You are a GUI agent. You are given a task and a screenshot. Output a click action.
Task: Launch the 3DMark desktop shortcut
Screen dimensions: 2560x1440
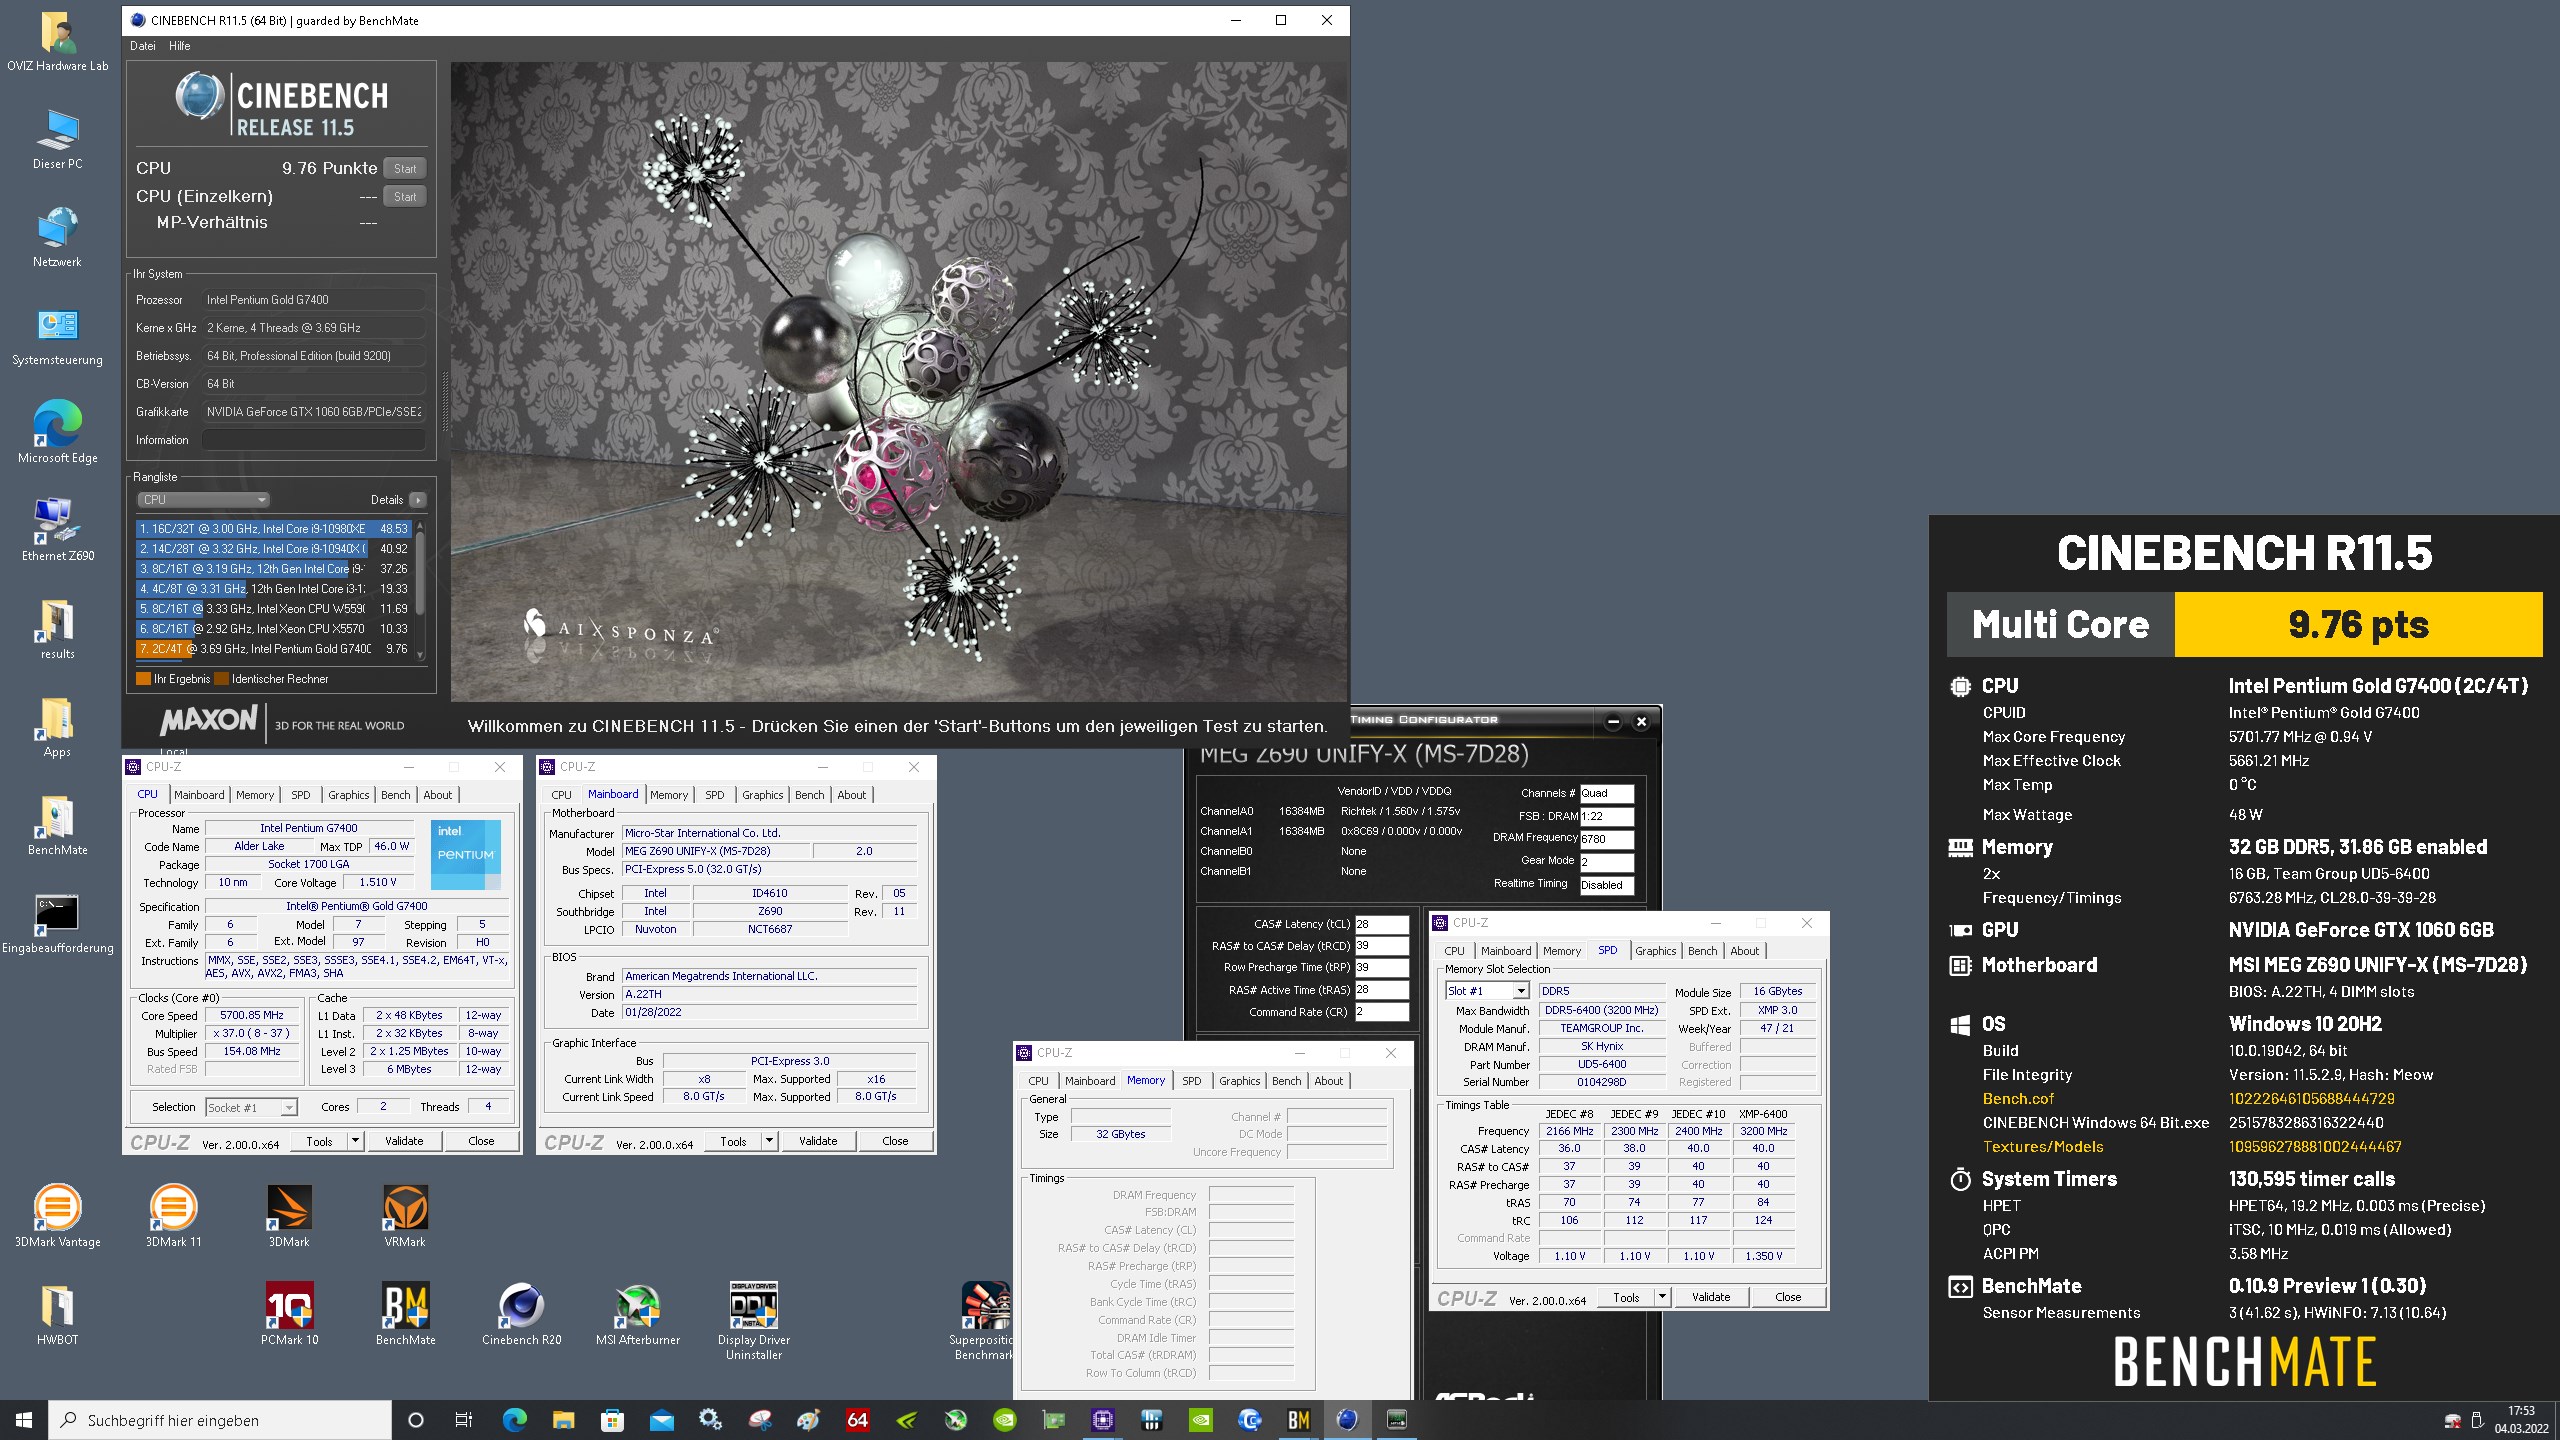pos(289,1217)
